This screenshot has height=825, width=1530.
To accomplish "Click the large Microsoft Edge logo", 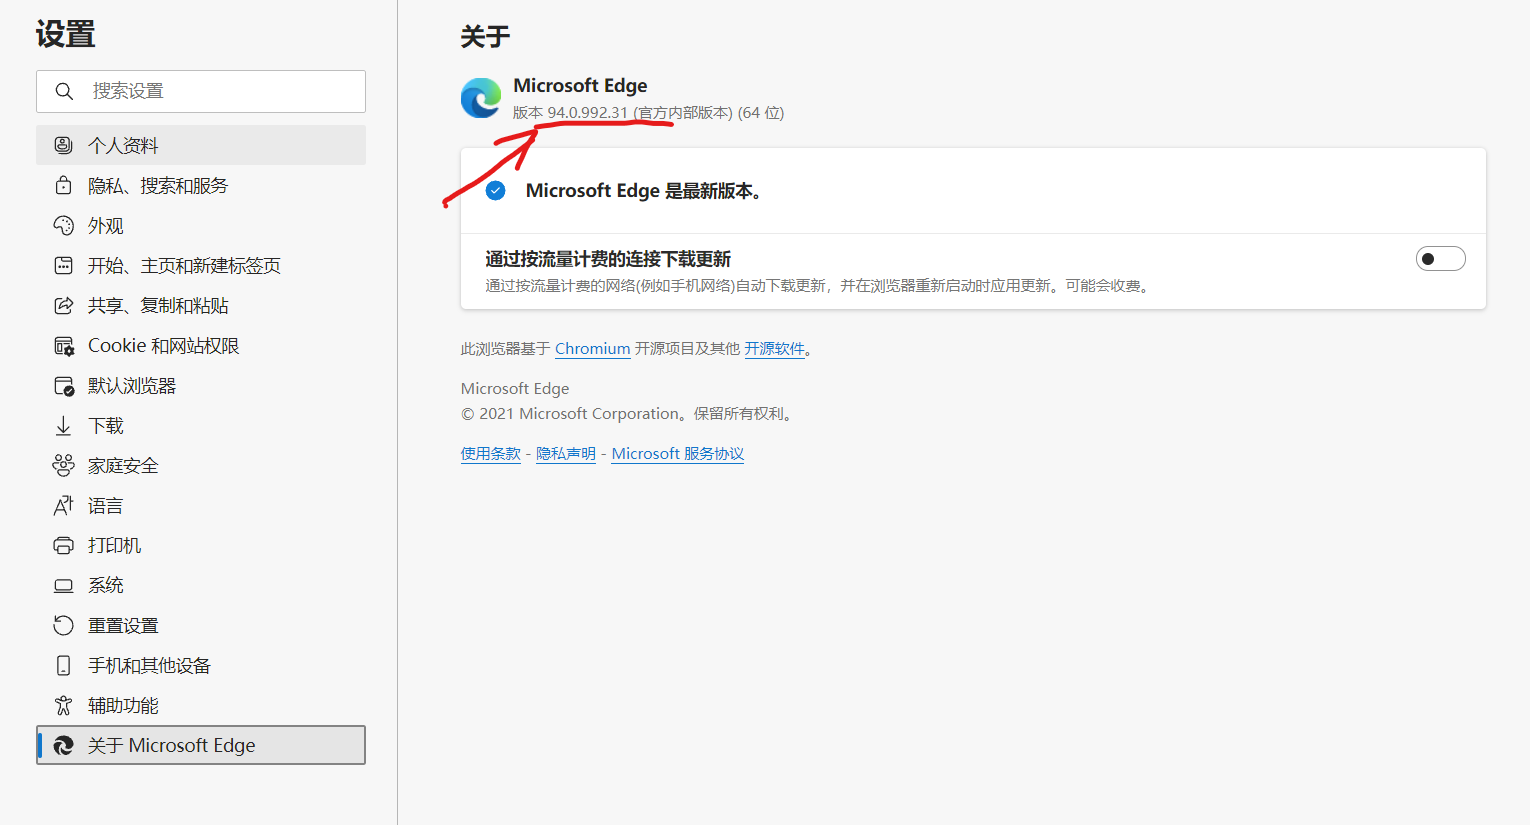I will point(481,98).
